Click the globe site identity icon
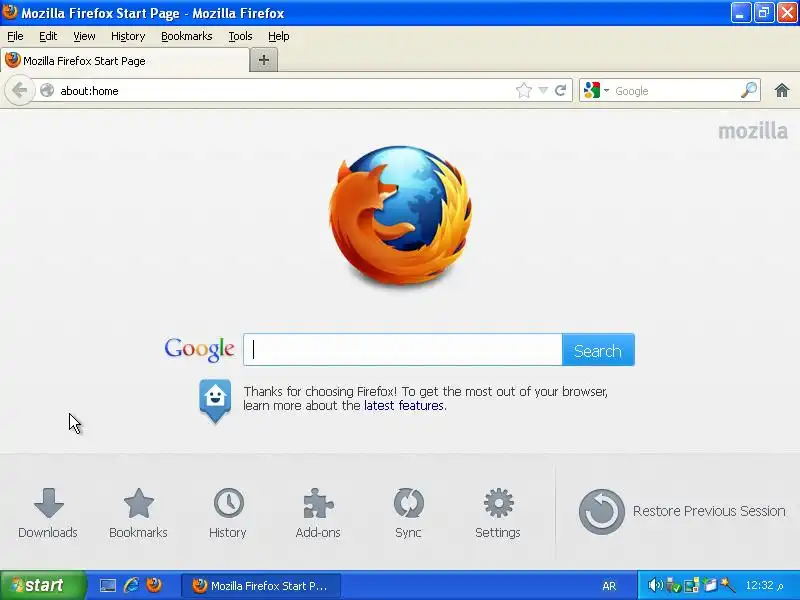 pyautogui.click(x=47, y=91)
